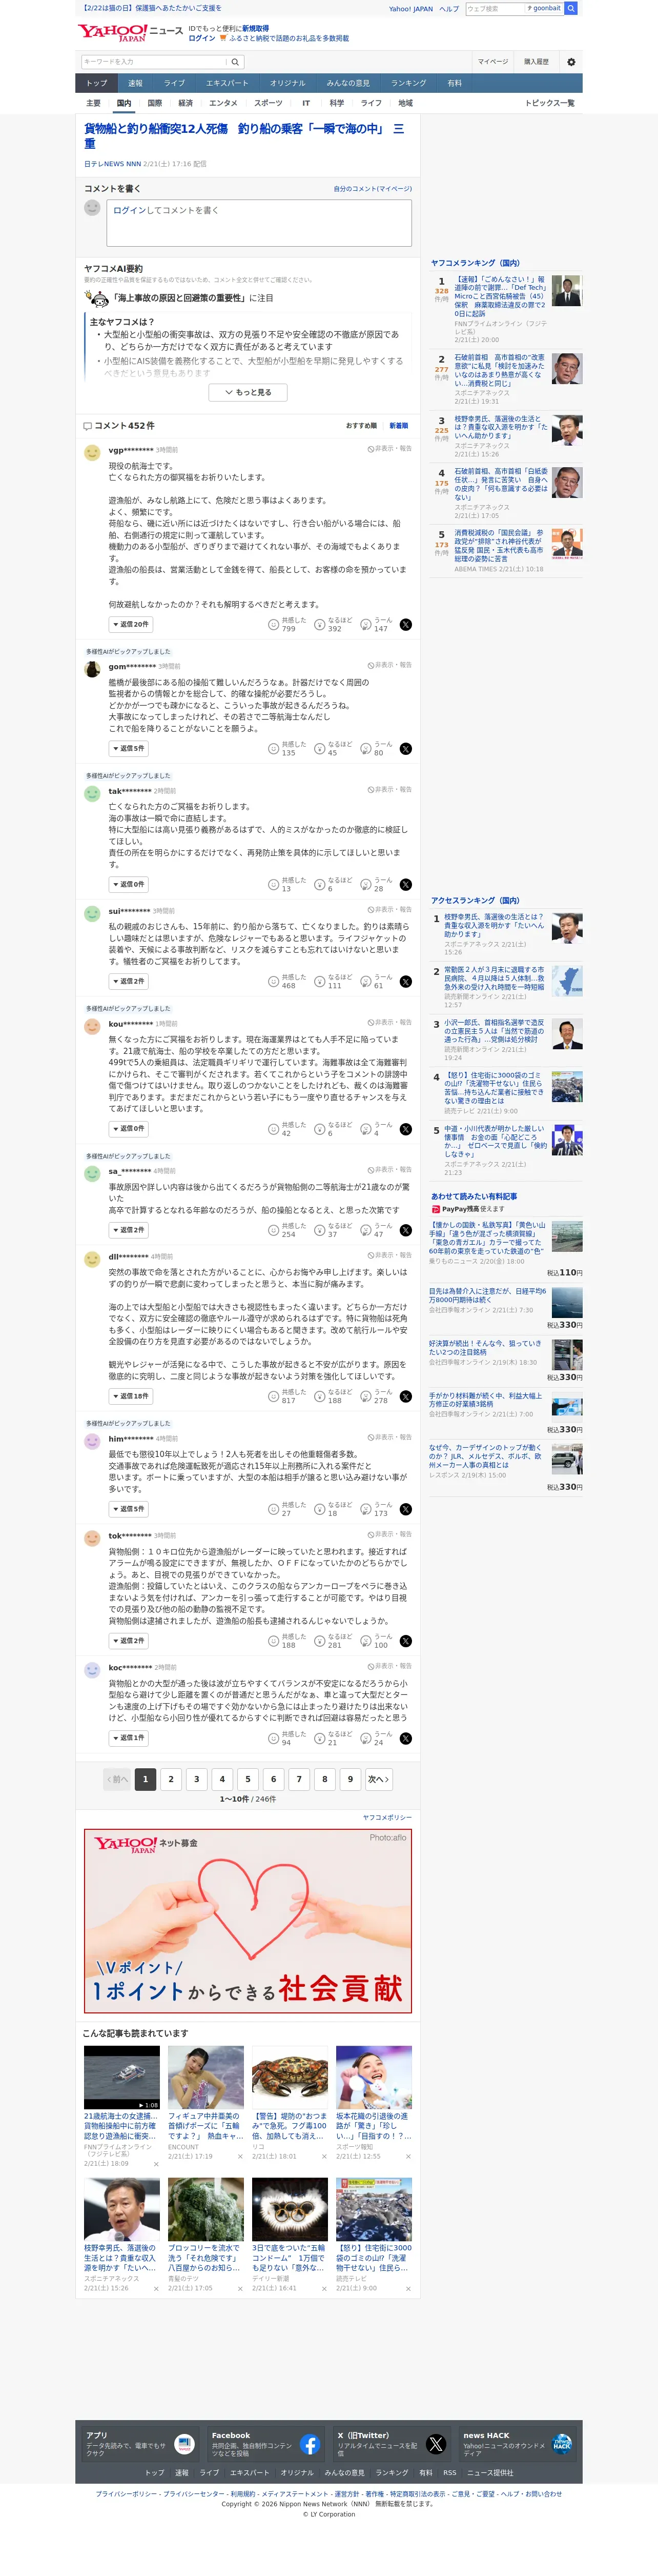
Task: Click なるほど icon on tak comment
Action: 320,885
